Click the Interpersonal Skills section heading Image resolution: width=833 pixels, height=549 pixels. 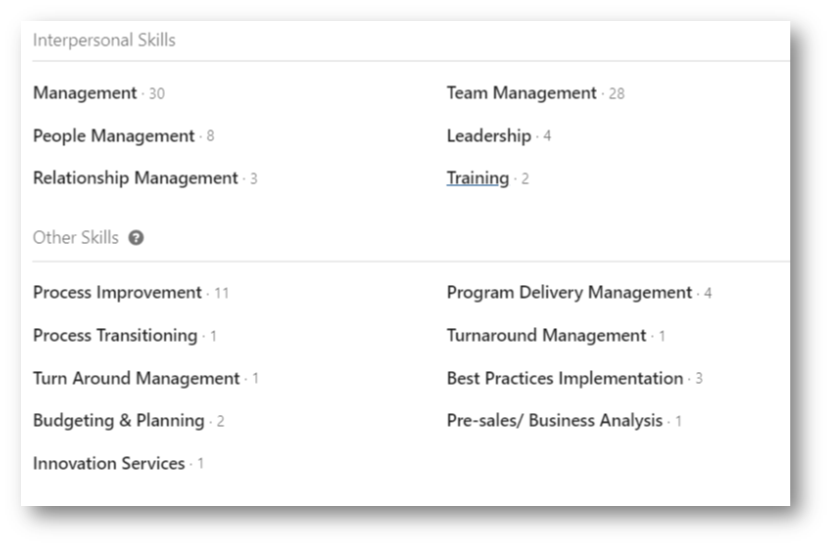104,40
